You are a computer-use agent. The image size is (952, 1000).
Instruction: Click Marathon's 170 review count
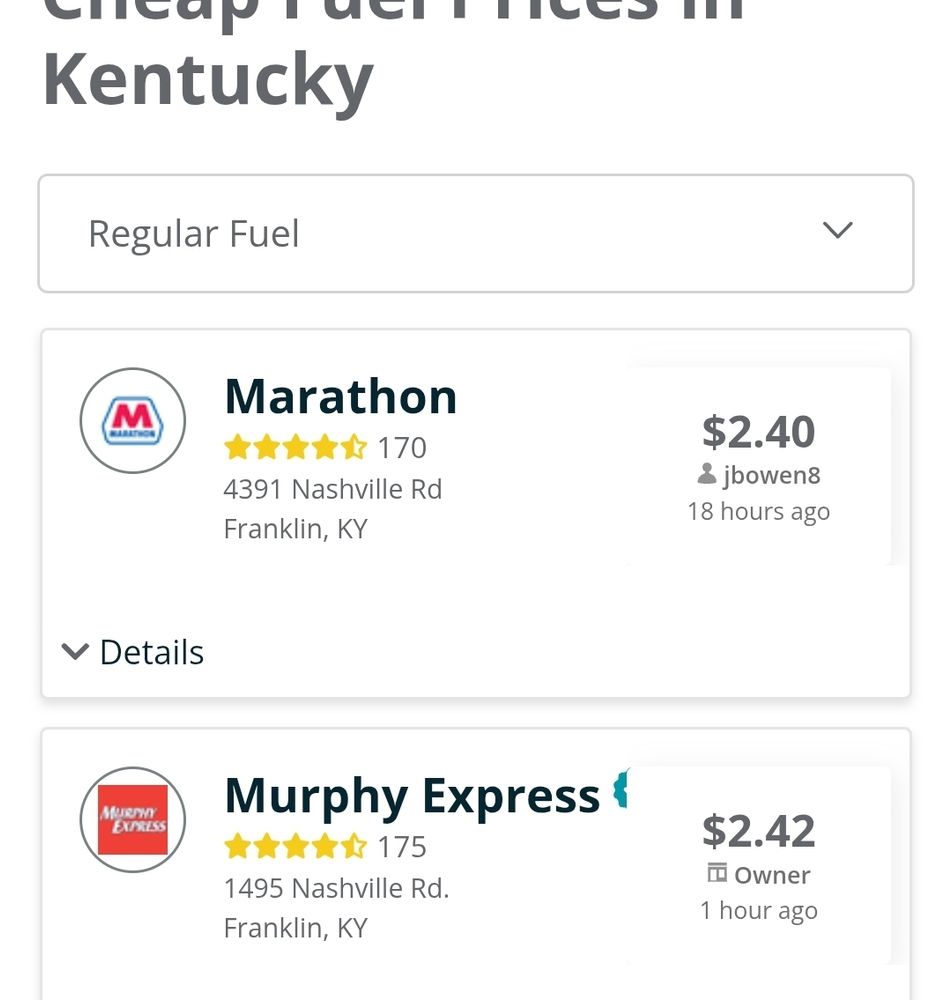pos(402,448)
